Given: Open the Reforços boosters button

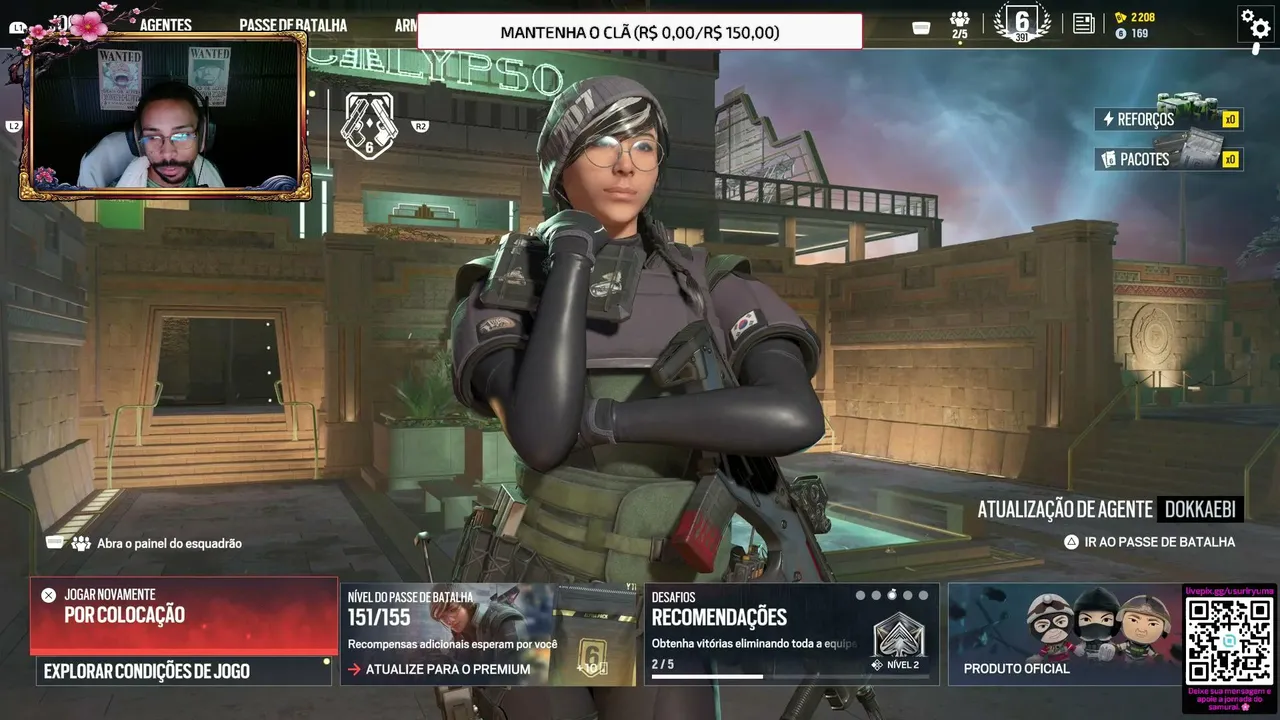Looking at the screenshot, I should 1168,119.
